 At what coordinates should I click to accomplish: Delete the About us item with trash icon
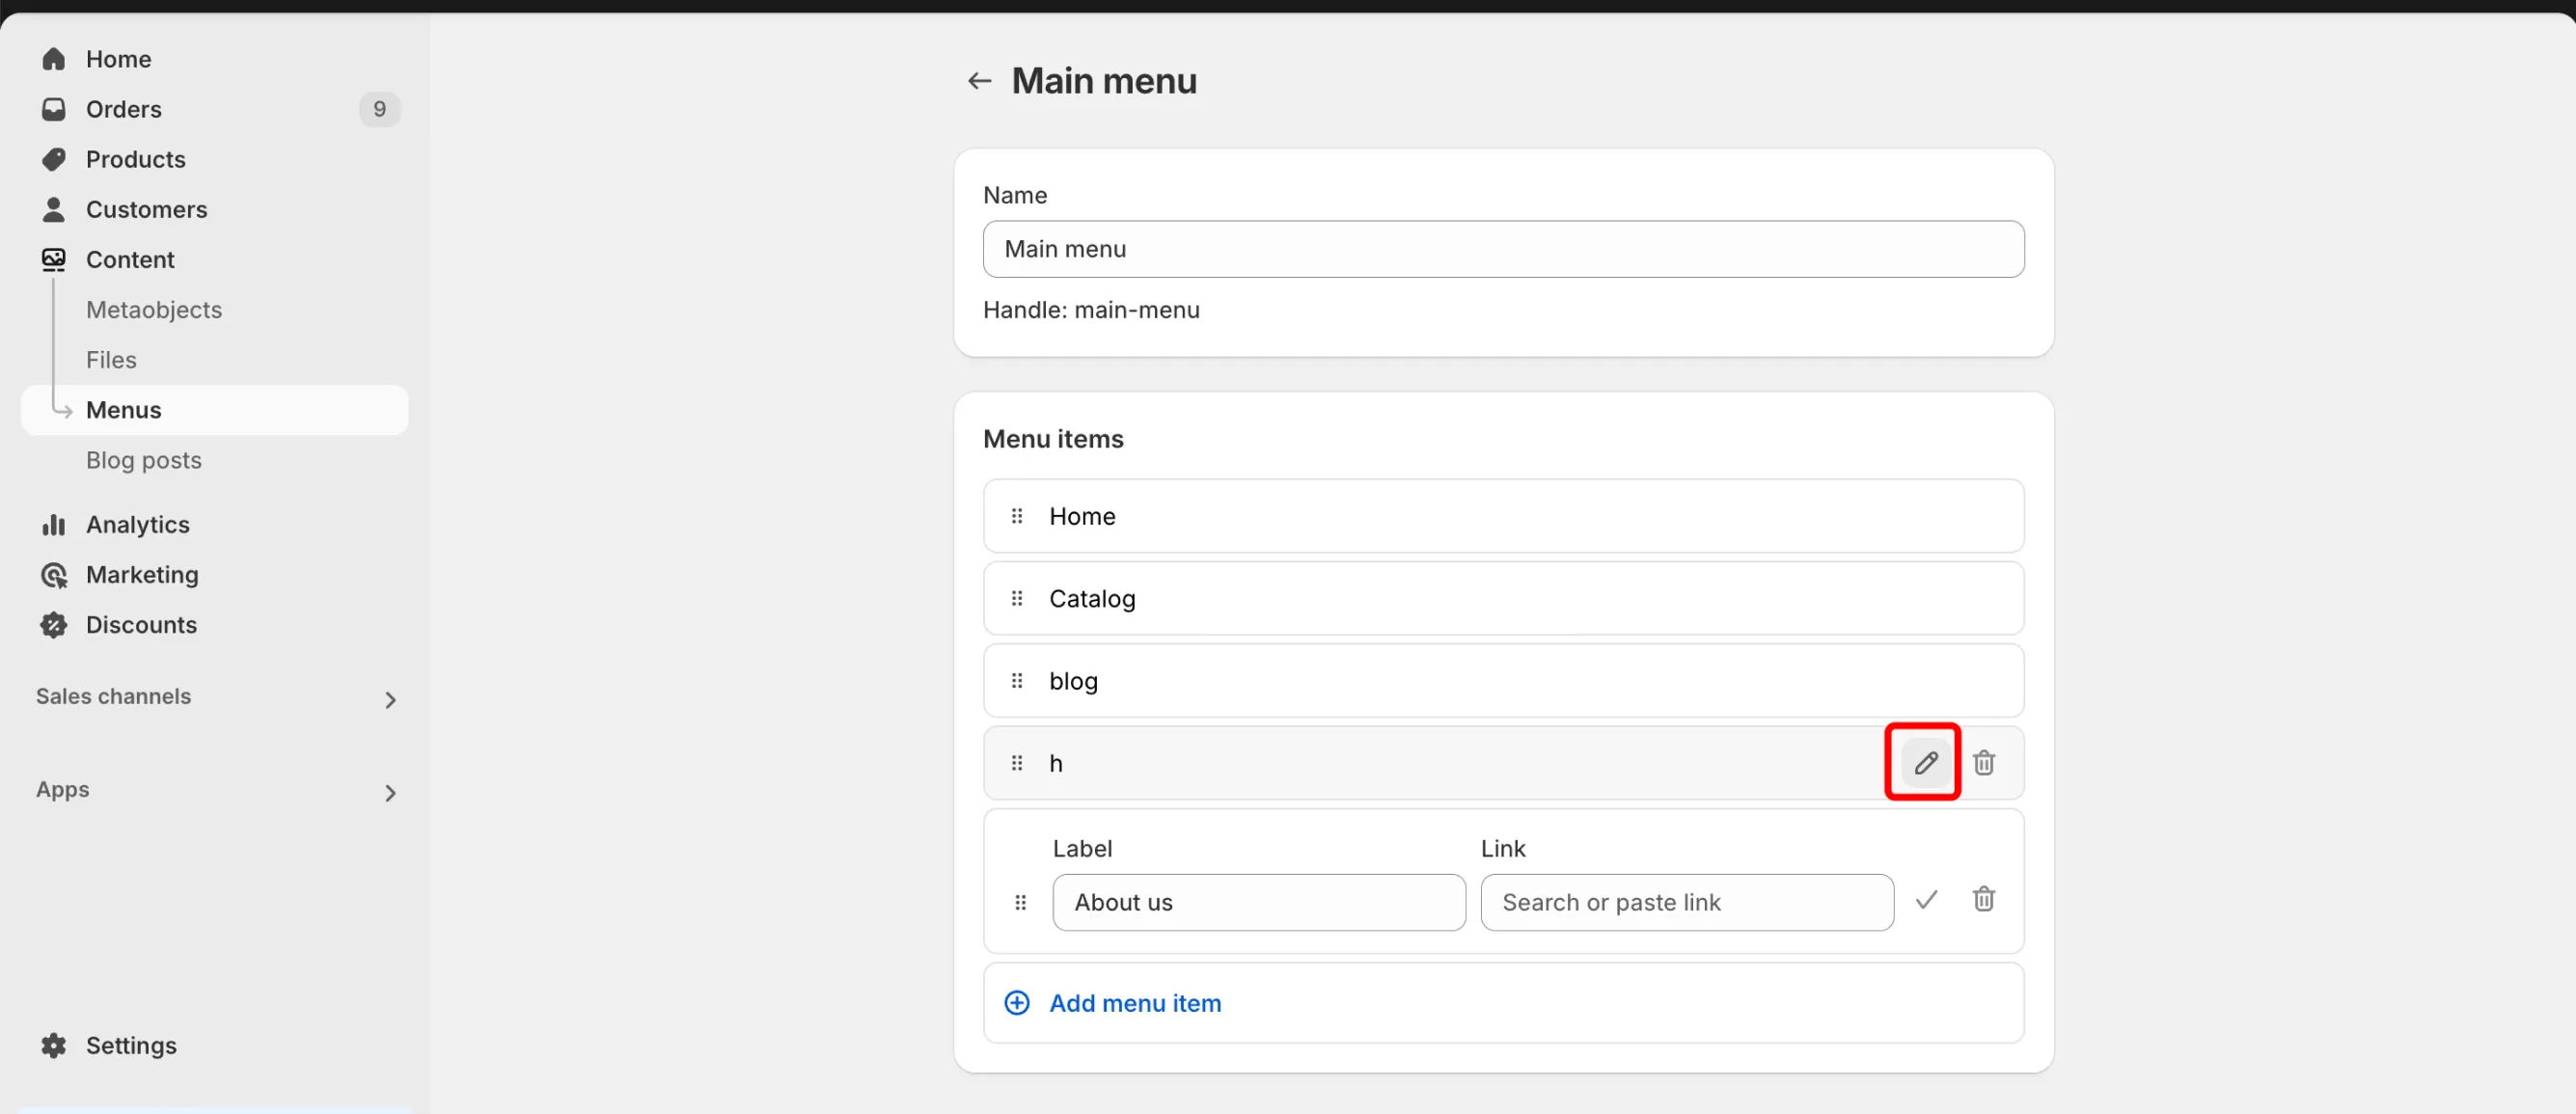click(x=1984, y=899)
